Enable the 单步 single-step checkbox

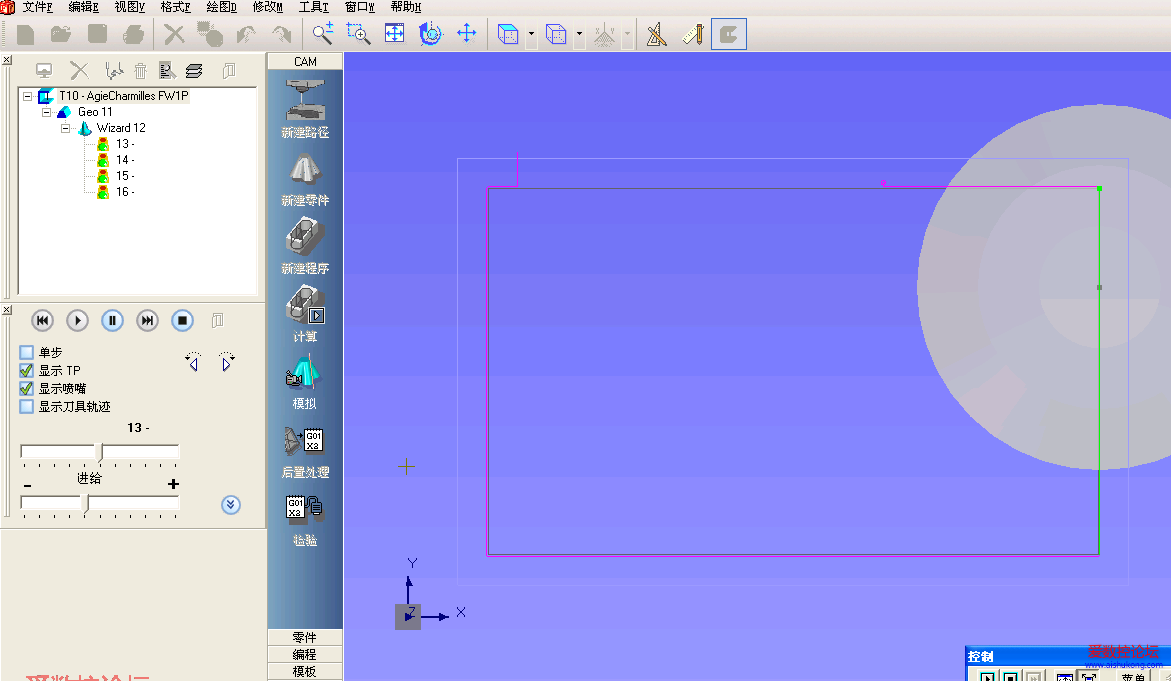click(x=27, y=352)
